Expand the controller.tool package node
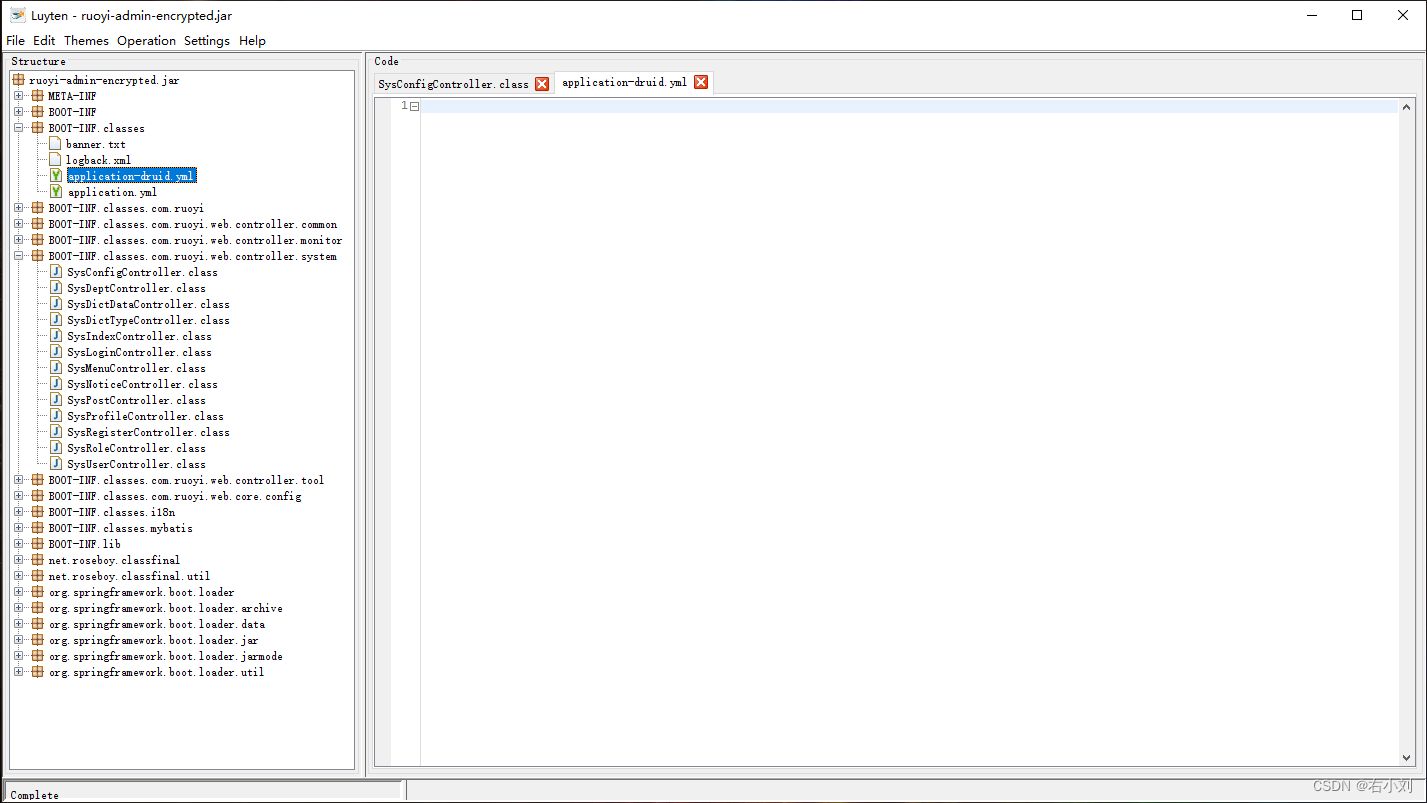1427x803 pixels. [x=18, y=480]
